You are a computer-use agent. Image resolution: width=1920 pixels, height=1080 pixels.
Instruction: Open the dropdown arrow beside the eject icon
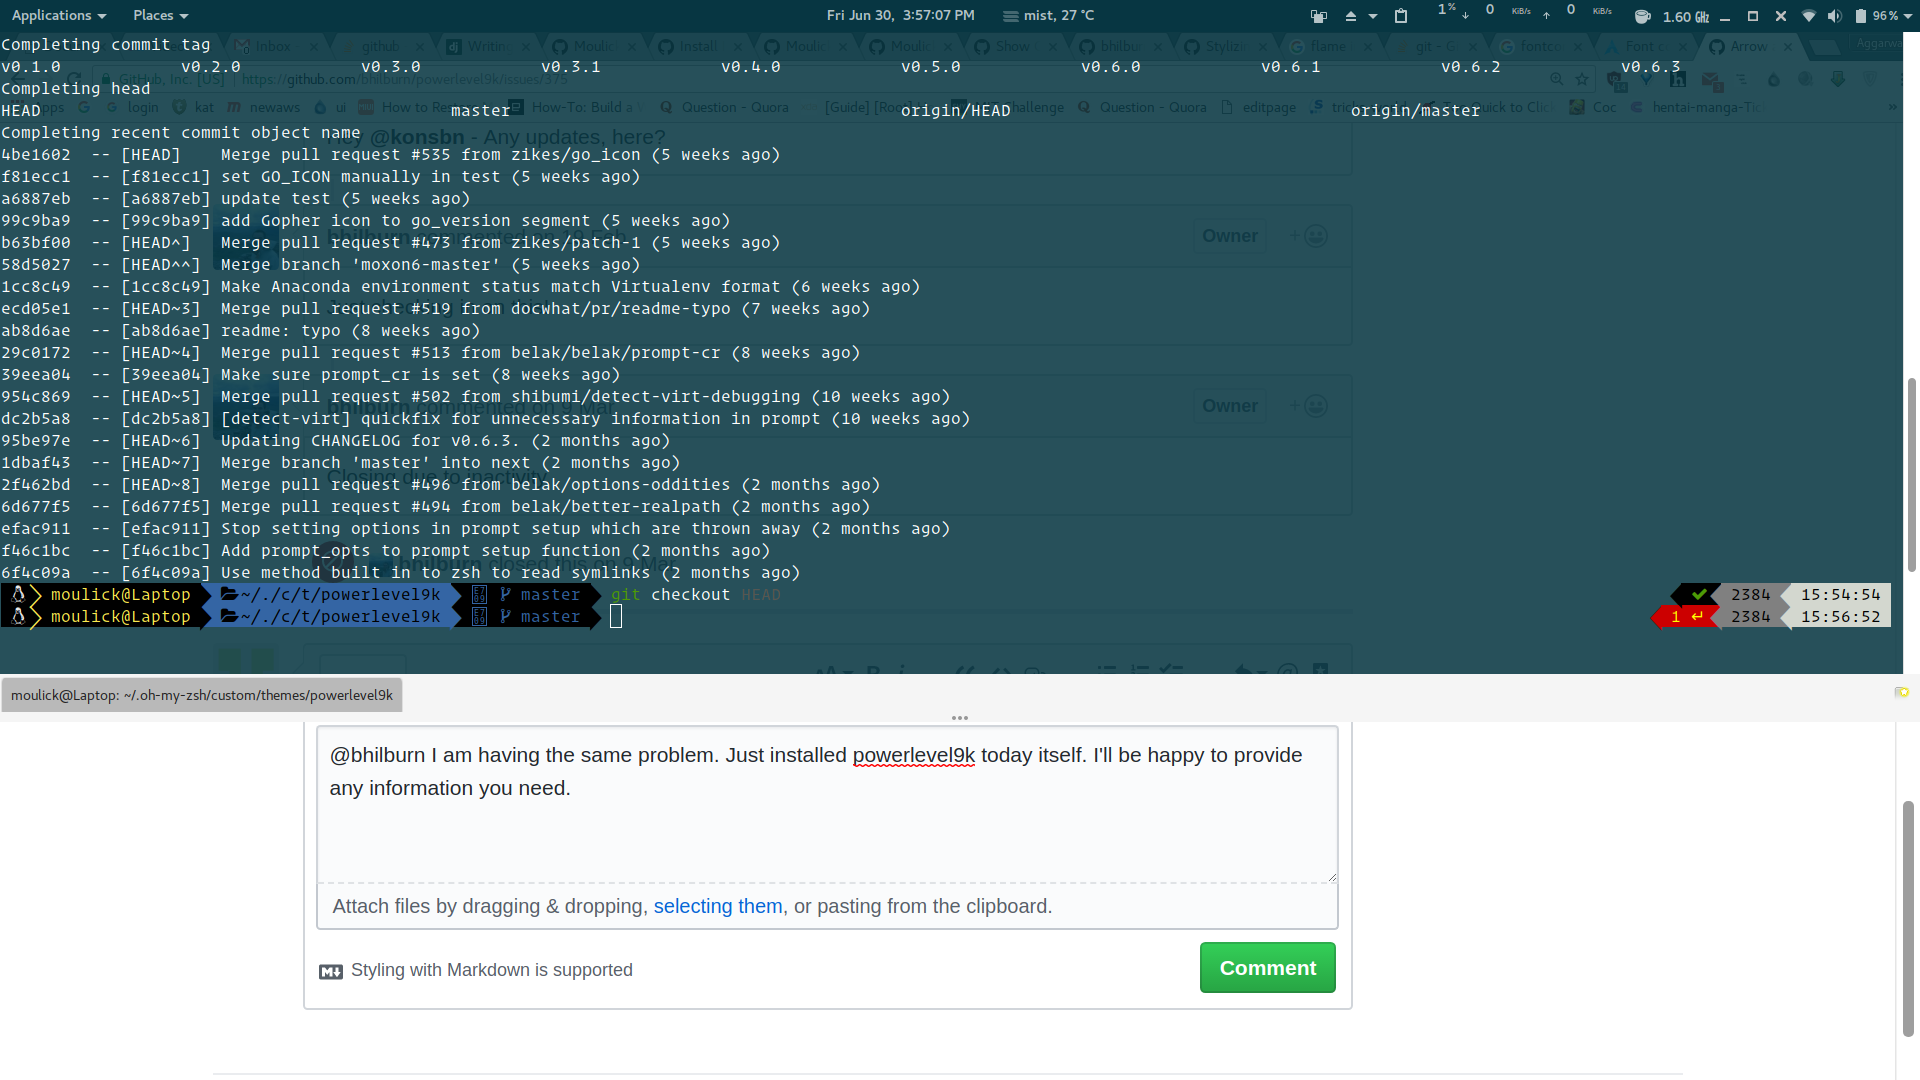[1373, 16]
